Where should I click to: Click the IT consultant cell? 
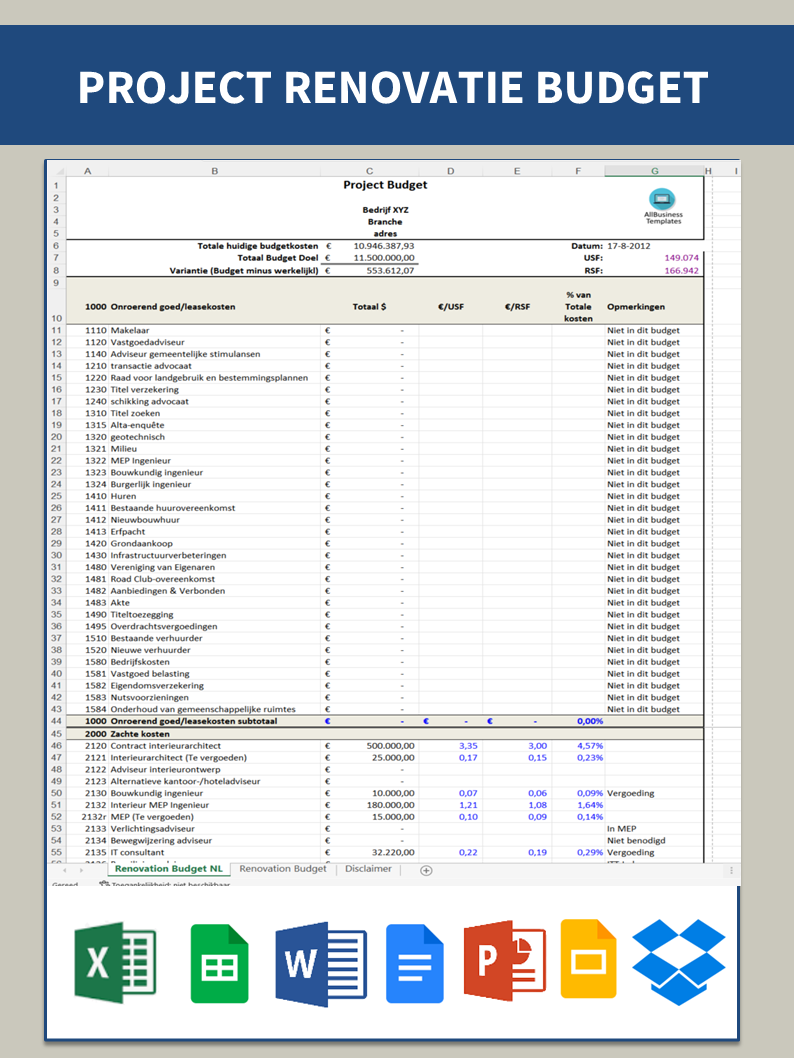pyautogui.click(x=137, y=853)
